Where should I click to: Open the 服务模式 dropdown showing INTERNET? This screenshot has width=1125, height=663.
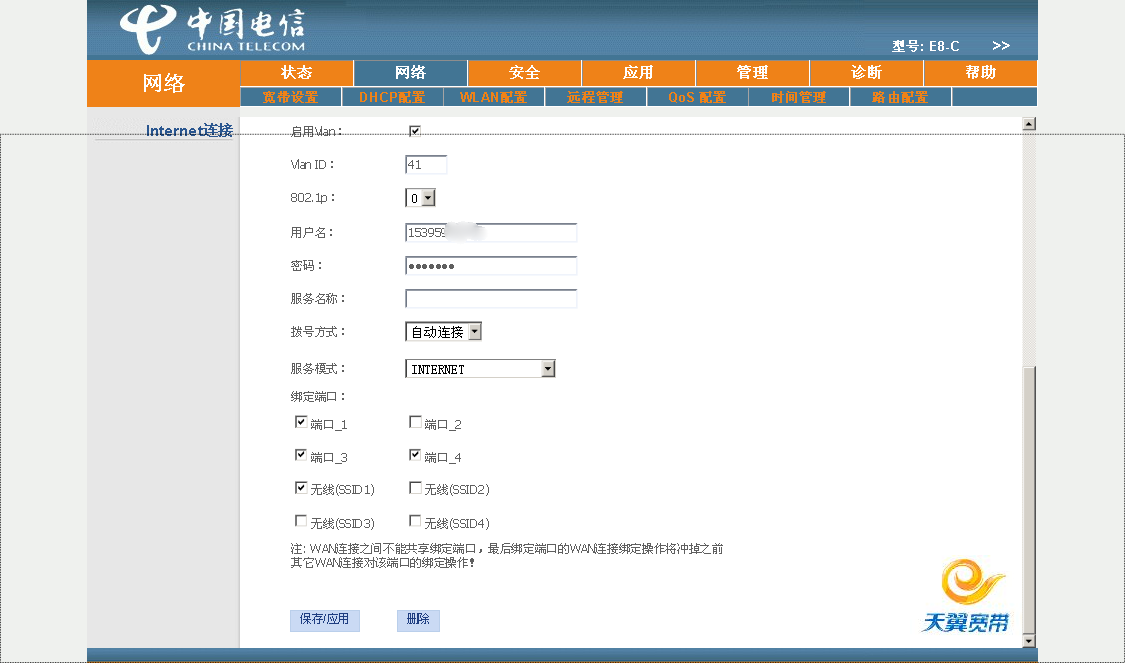coord(480,369)
